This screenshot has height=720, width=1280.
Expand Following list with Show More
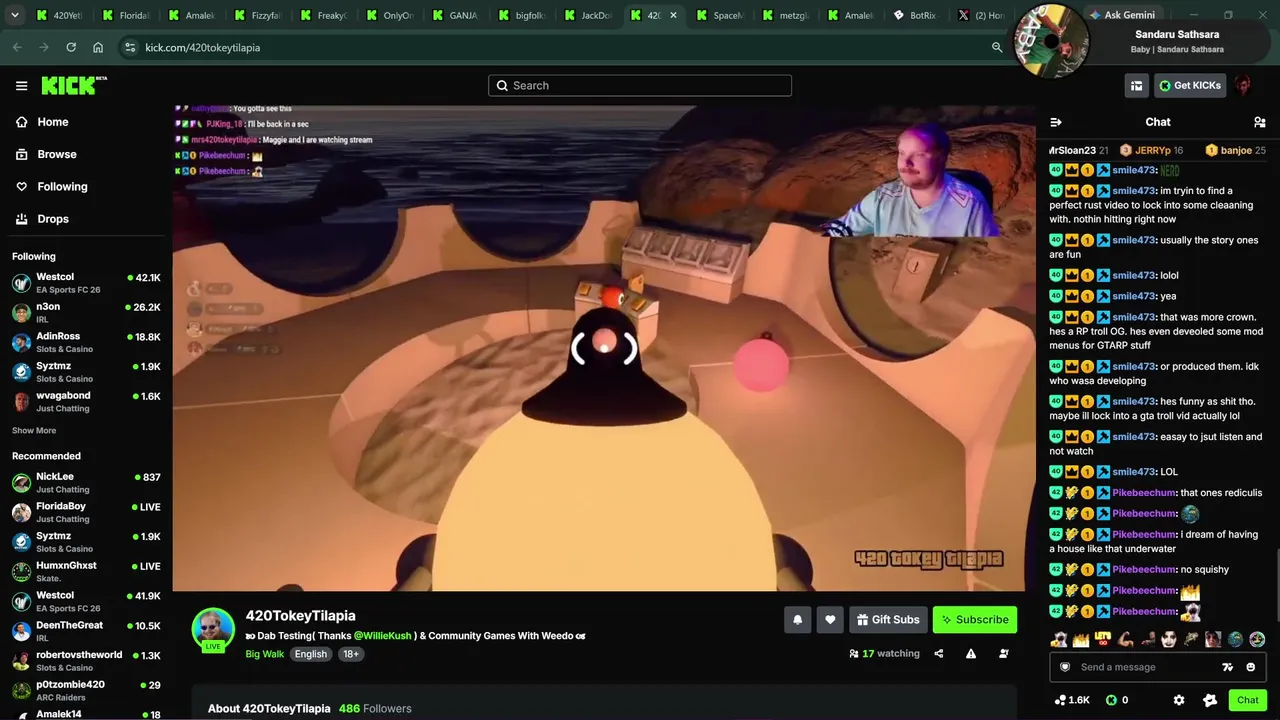[x=34, y=431]
